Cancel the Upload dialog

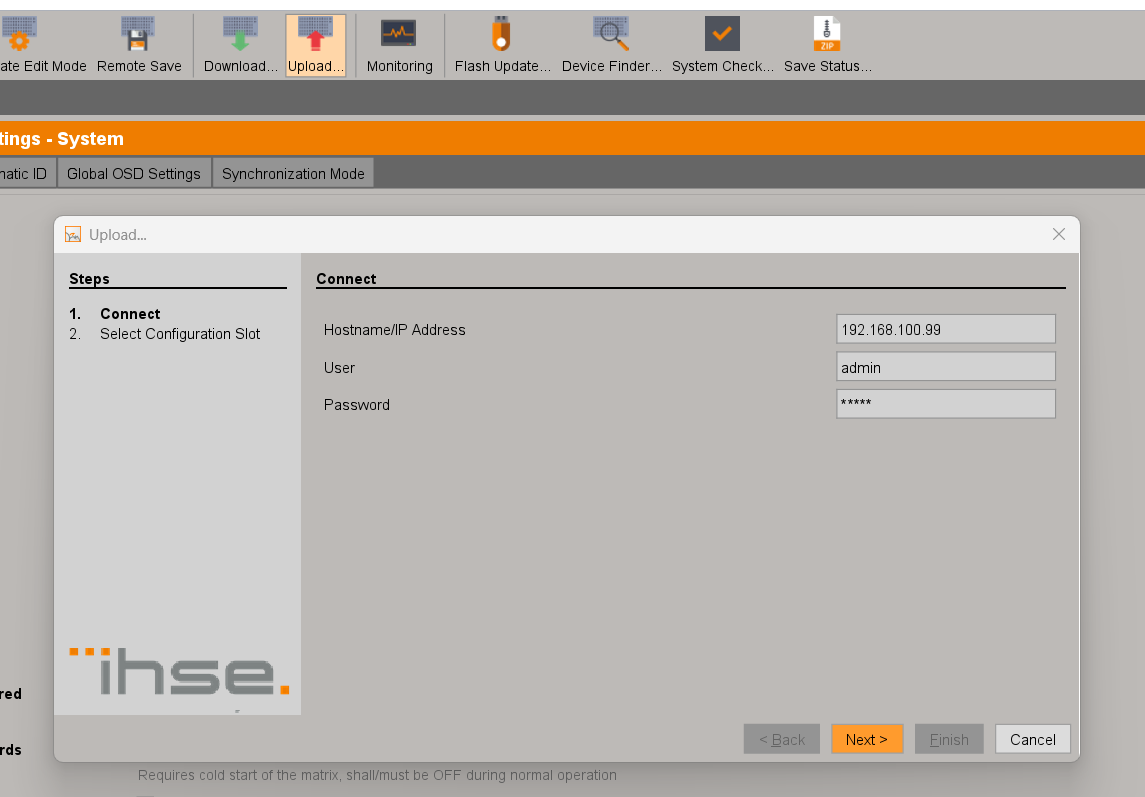click(x=1032, y=739)
